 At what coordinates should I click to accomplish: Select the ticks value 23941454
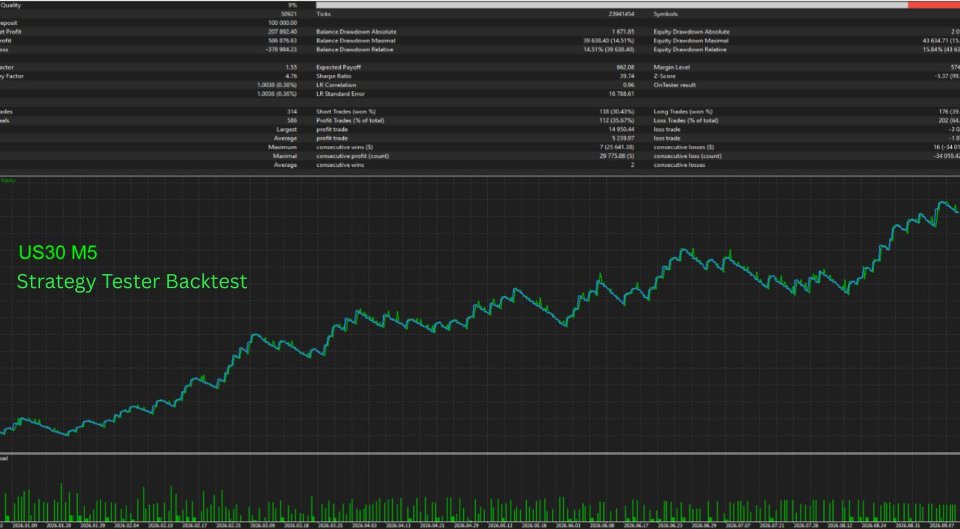[621, 13]
